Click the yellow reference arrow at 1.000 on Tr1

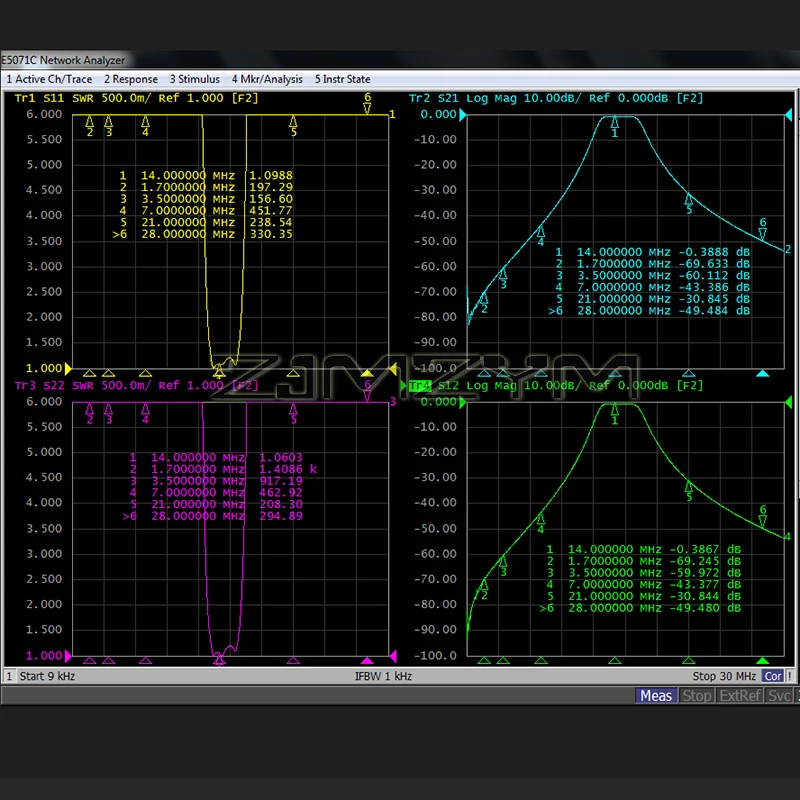coord(68,368)
